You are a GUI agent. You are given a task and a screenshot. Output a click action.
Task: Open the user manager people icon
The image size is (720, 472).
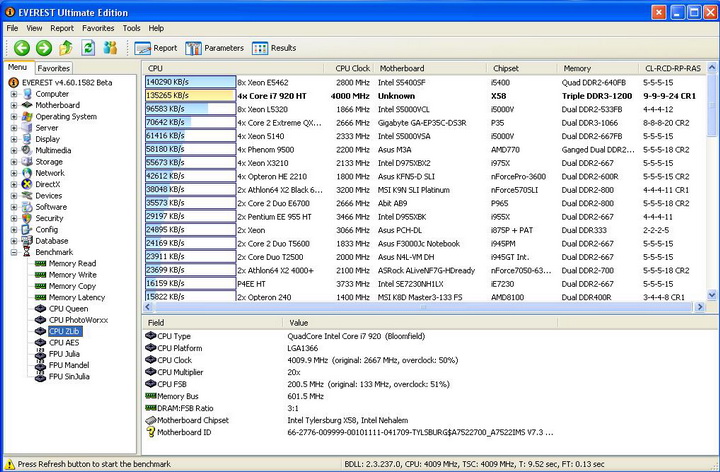click(x=110, y=48)
